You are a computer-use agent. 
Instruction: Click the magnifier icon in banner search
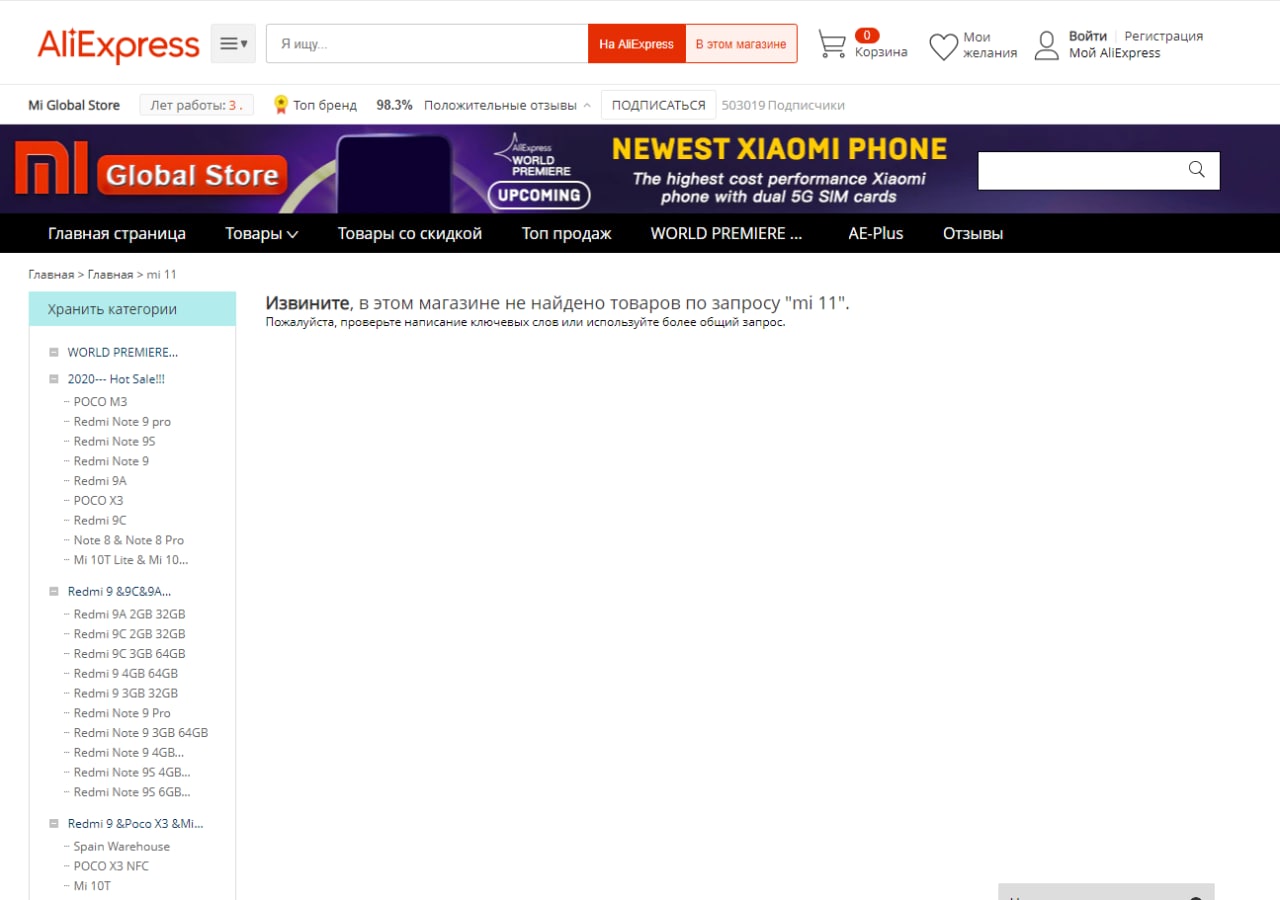[1197, 170]
